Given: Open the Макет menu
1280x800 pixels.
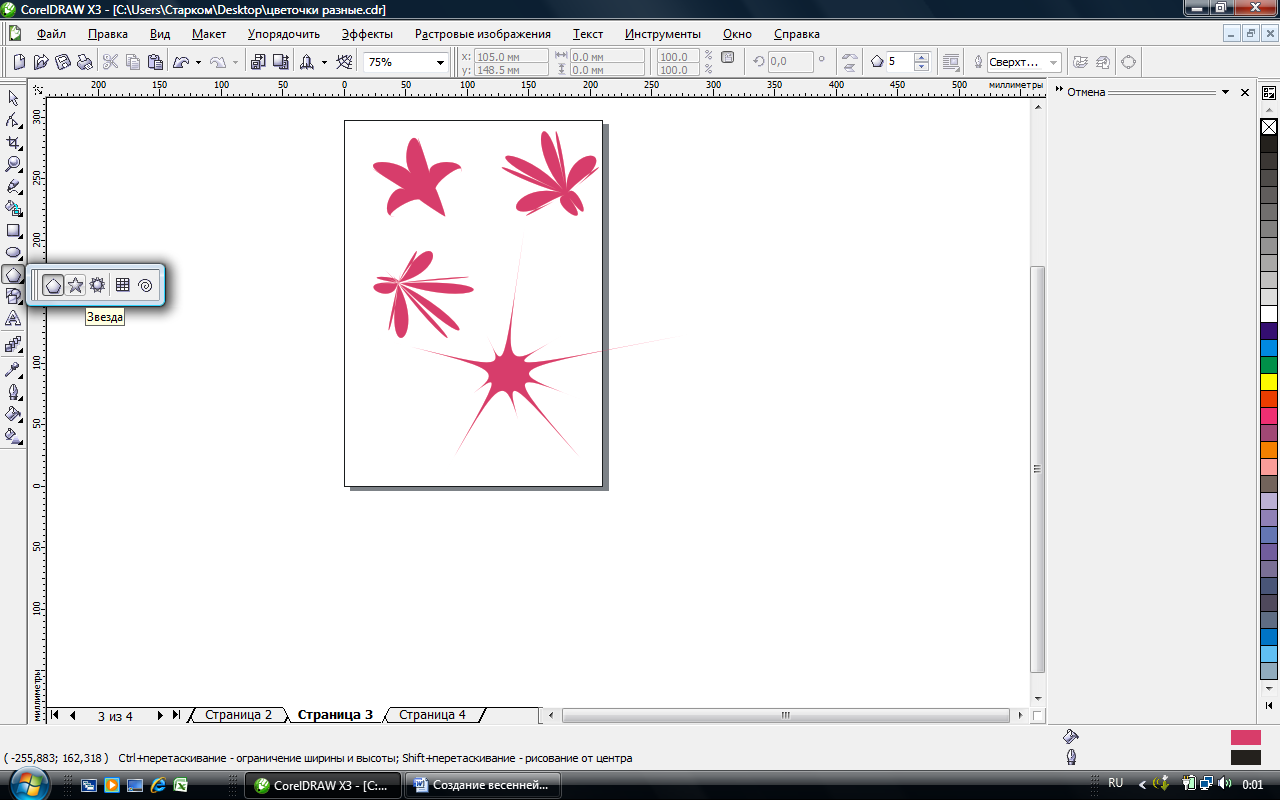Looking at the screenshot, I should (x=209, y=34).
